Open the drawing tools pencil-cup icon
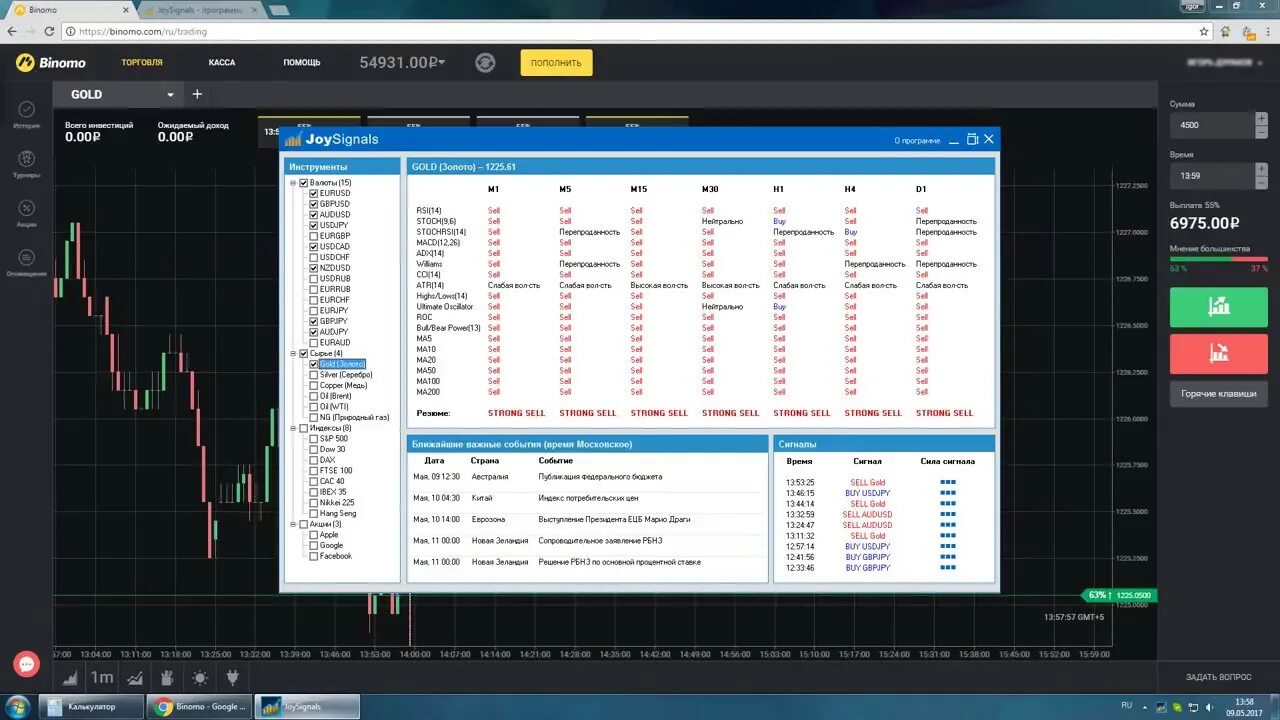Screen dimensions: 1280x720 tap(167, 677)
